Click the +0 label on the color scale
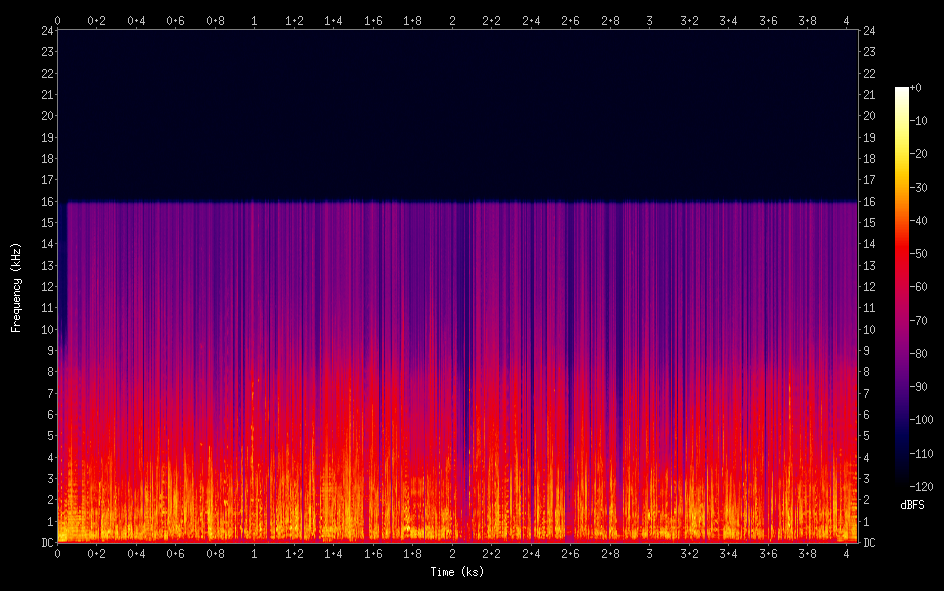 point(918,88)
